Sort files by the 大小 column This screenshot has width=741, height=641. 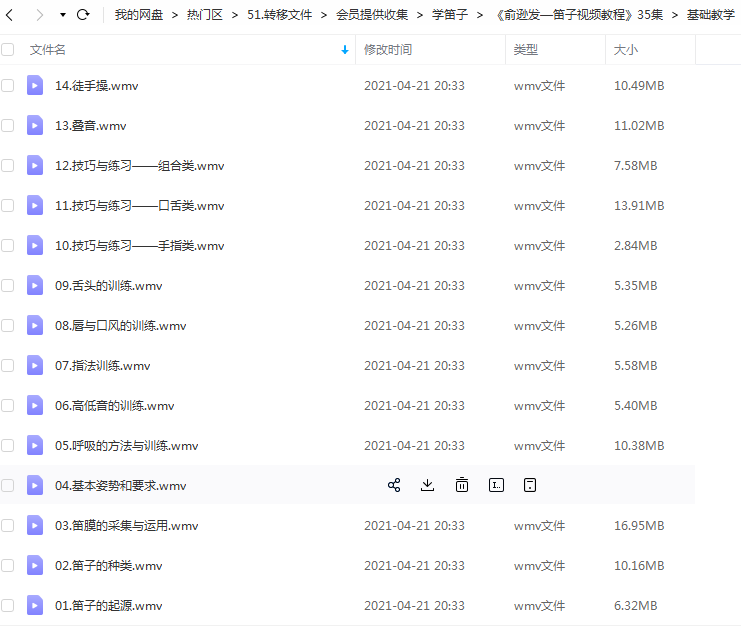(x=625, y=49)
